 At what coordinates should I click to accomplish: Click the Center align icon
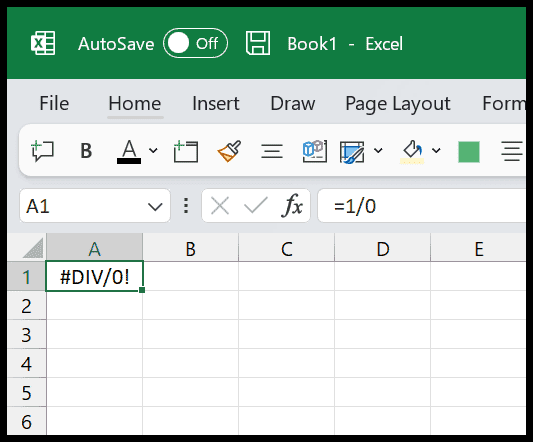(272, 151)
